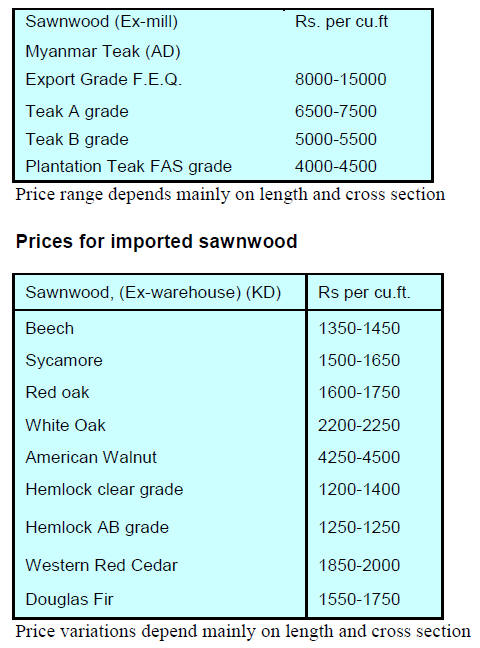
Task: Click the White Oak price 2200-2250
Action: pyautogui.click(x=359, y=425)
